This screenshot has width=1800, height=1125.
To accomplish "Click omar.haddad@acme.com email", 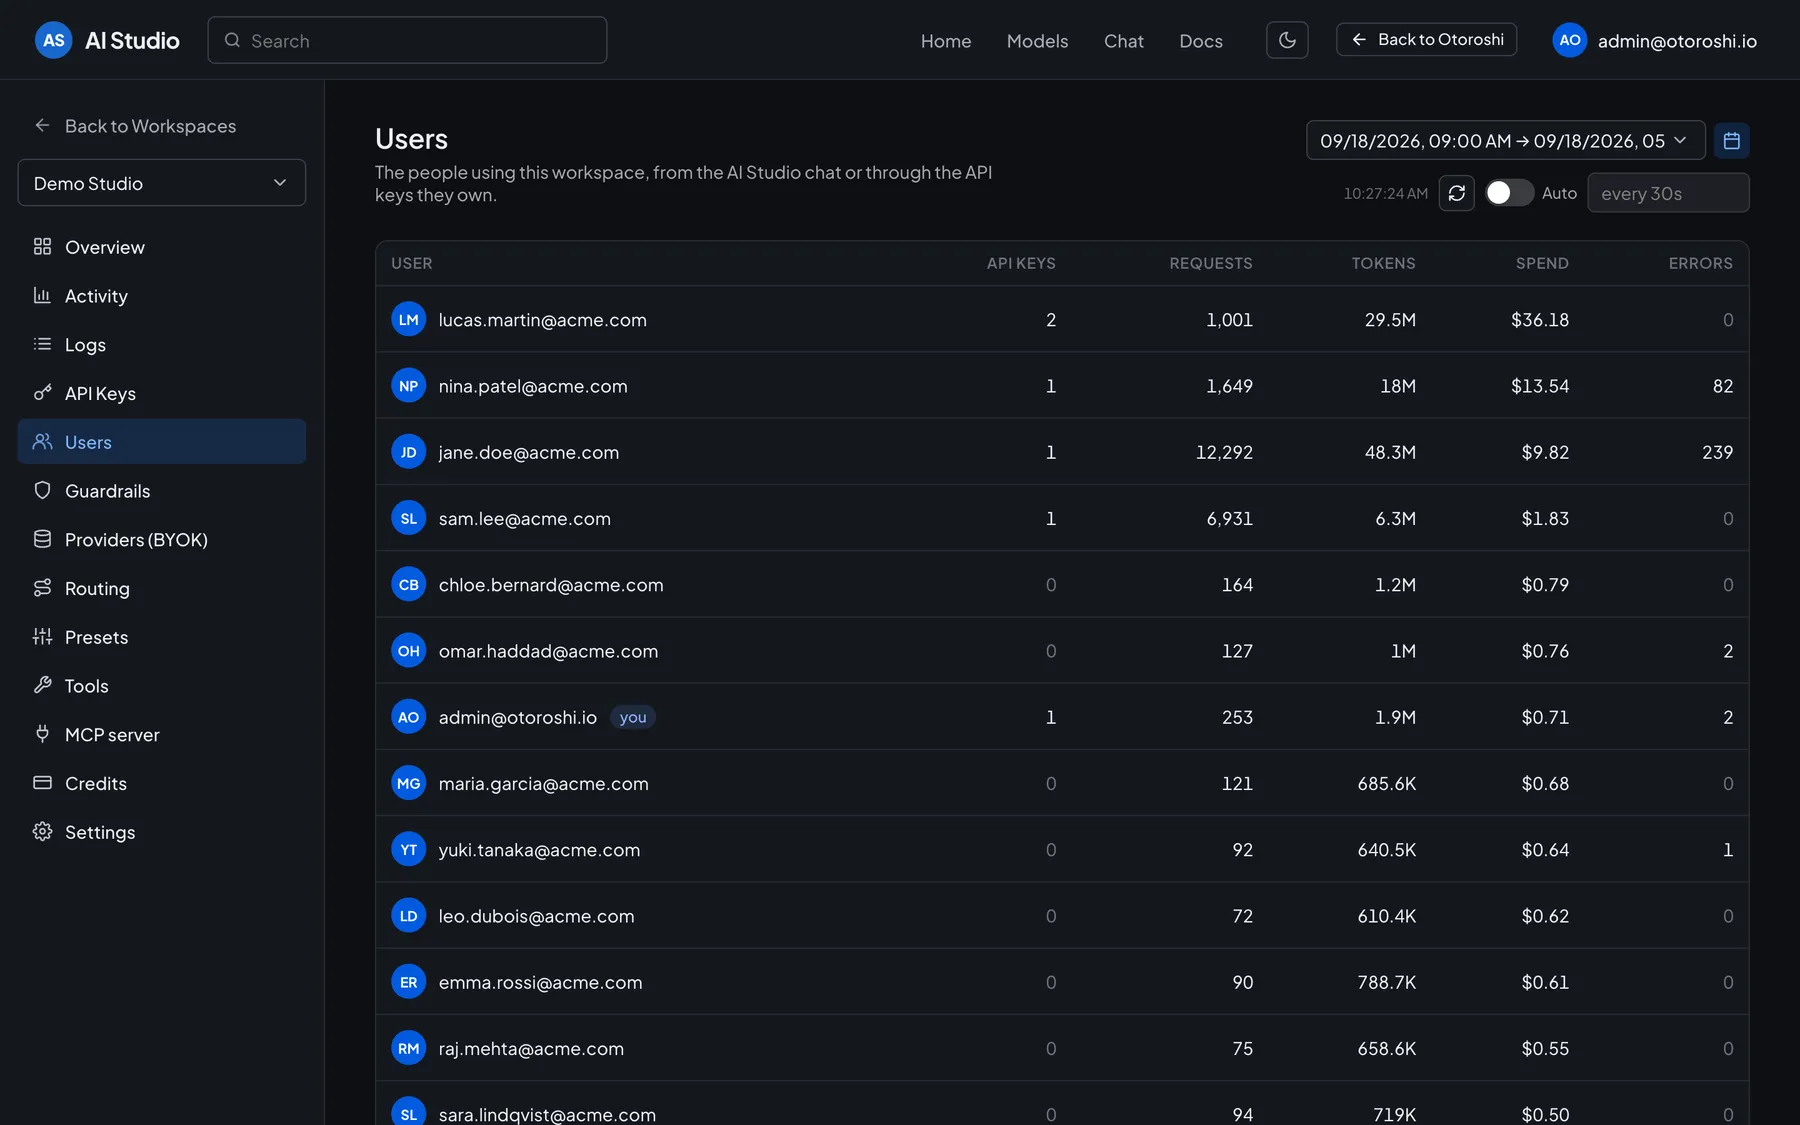I will pyautogui.click(x=548, y=651).
